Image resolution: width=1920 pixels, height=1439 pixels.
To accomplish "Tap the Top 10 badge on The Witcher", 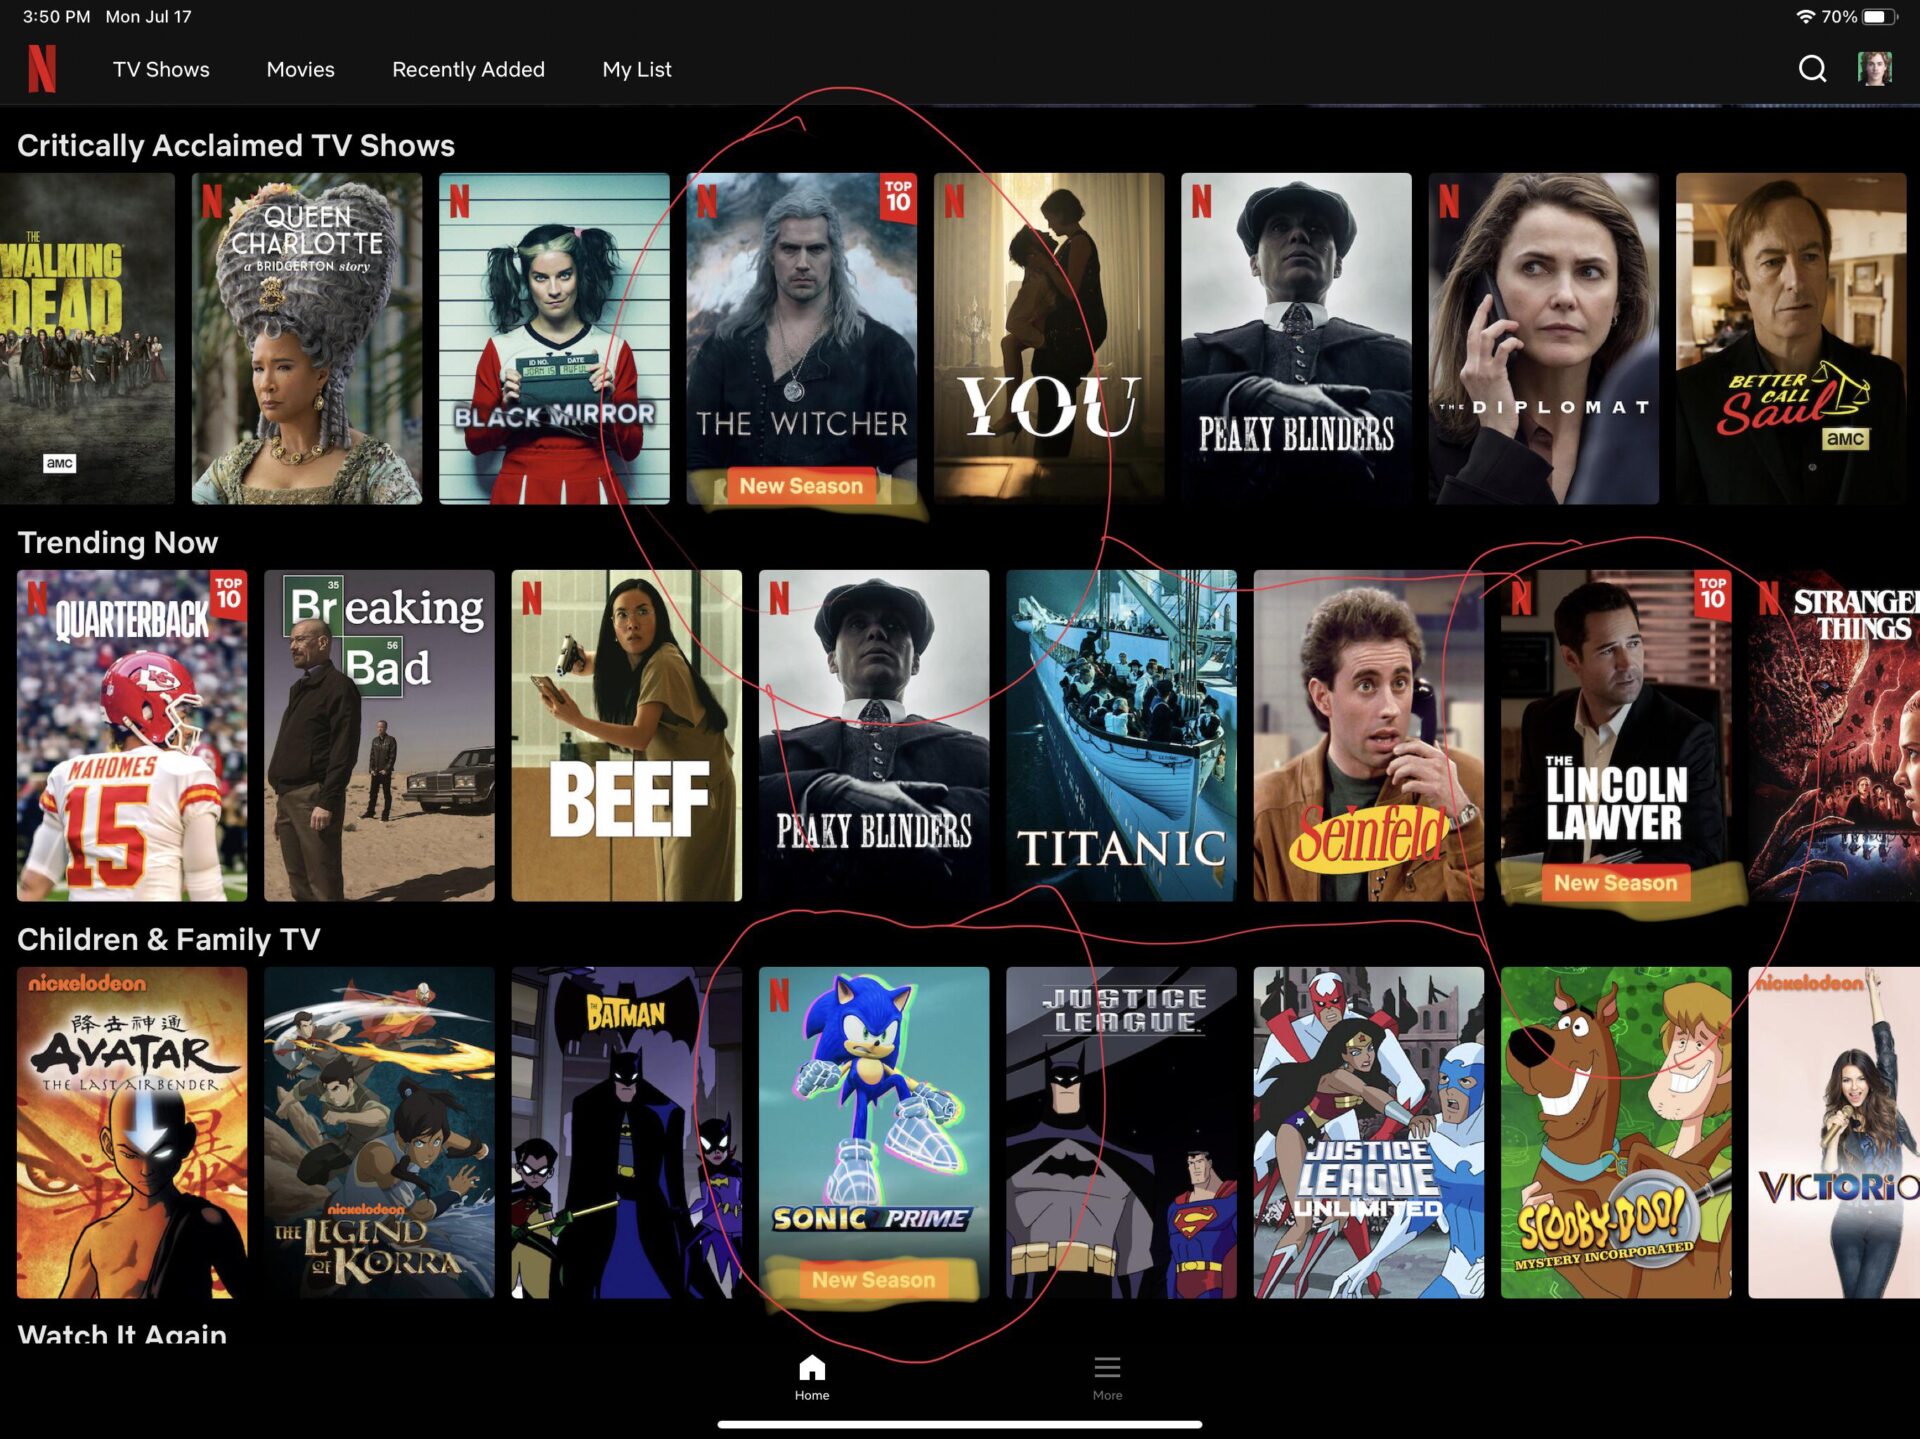I will 898,198.
